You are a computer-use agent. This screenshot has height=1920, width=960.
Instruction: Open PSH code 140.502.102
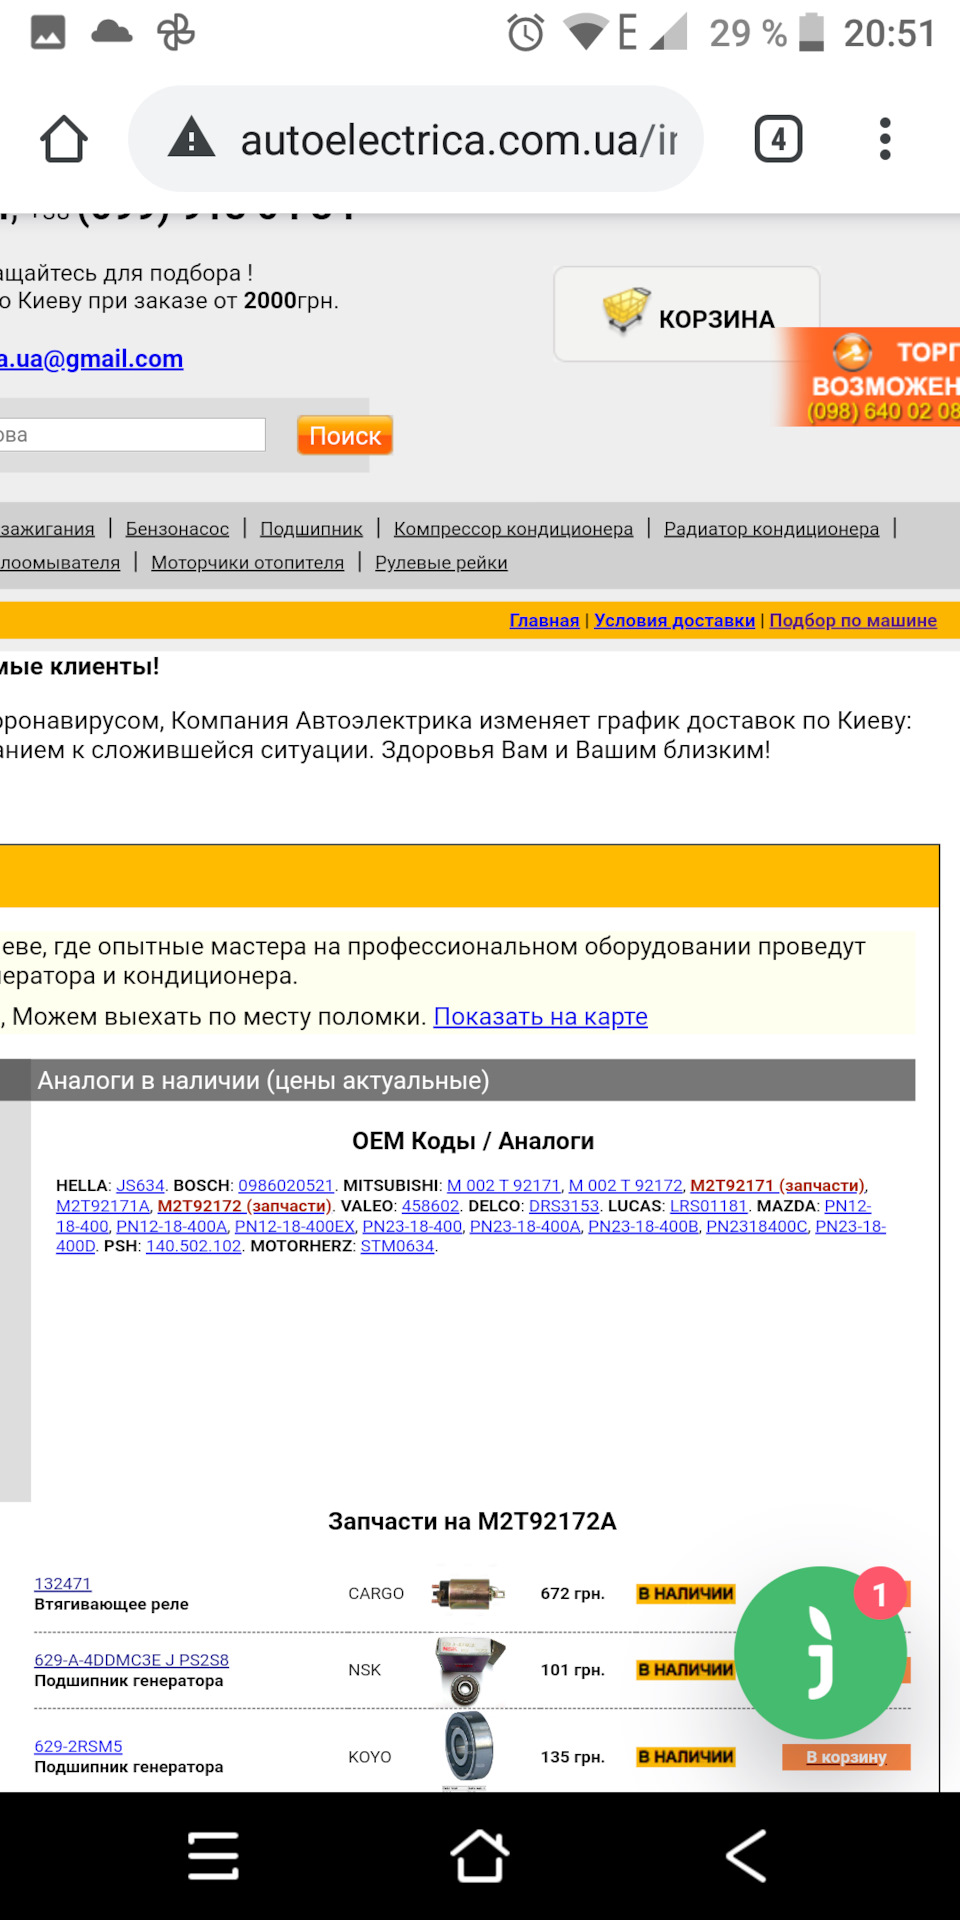(x=194, y=1246)
